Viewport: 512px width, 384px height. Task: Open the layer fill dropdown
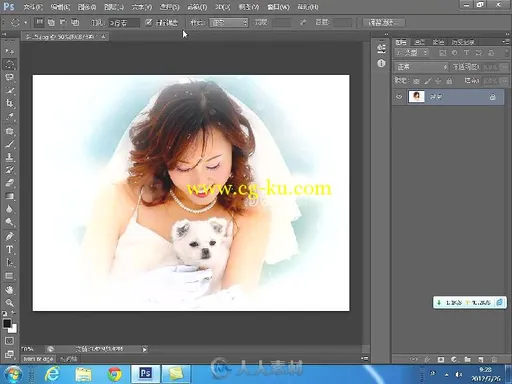click(504, 81)
